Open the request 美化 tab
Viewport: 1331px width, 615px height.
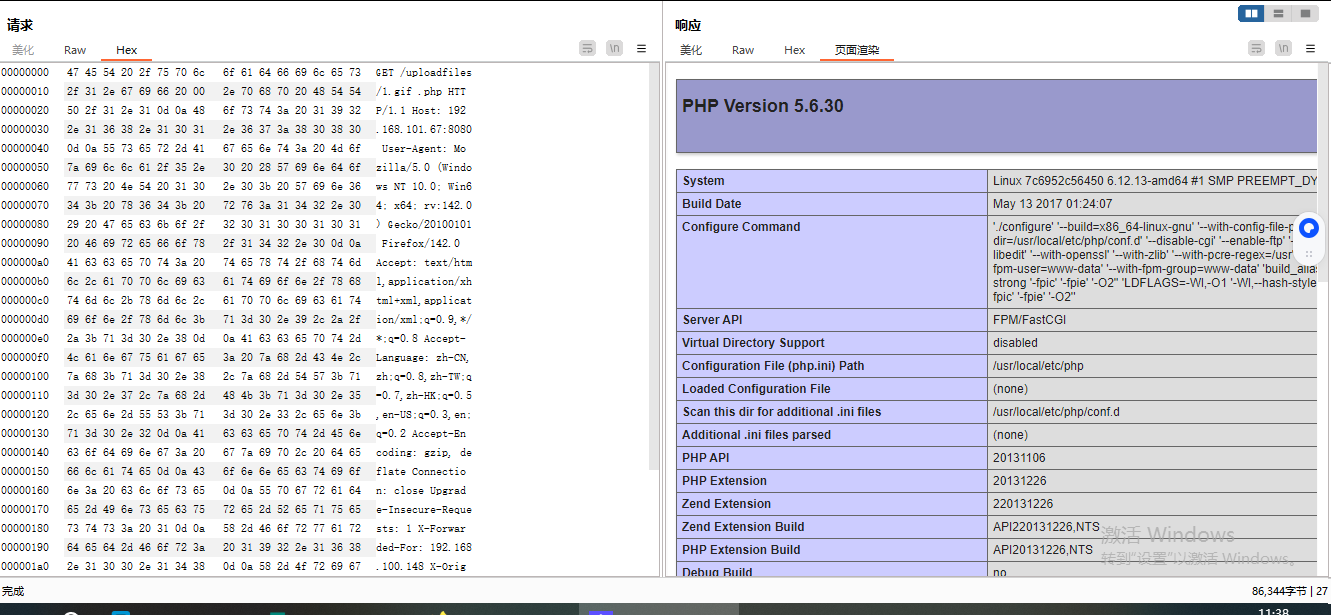click(x=23, y=50)
